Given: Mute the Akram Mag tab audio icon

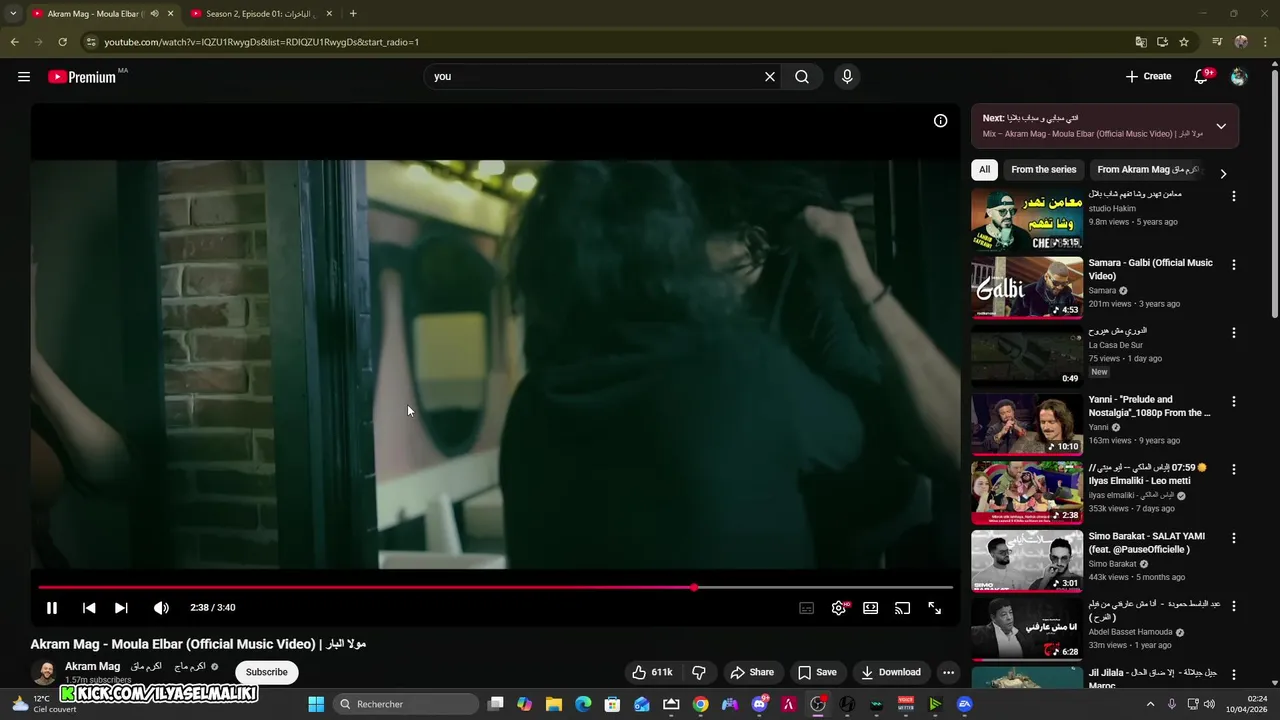Looking at the screenshot, I should click(154, 14).
